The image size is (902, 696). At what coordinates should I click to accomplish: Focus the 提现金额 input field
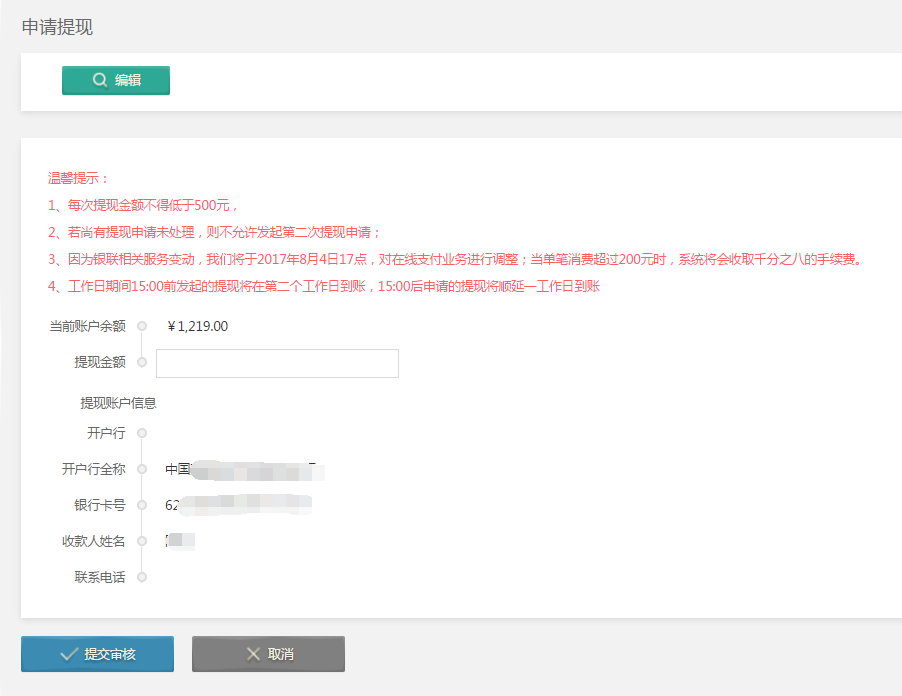277,363
